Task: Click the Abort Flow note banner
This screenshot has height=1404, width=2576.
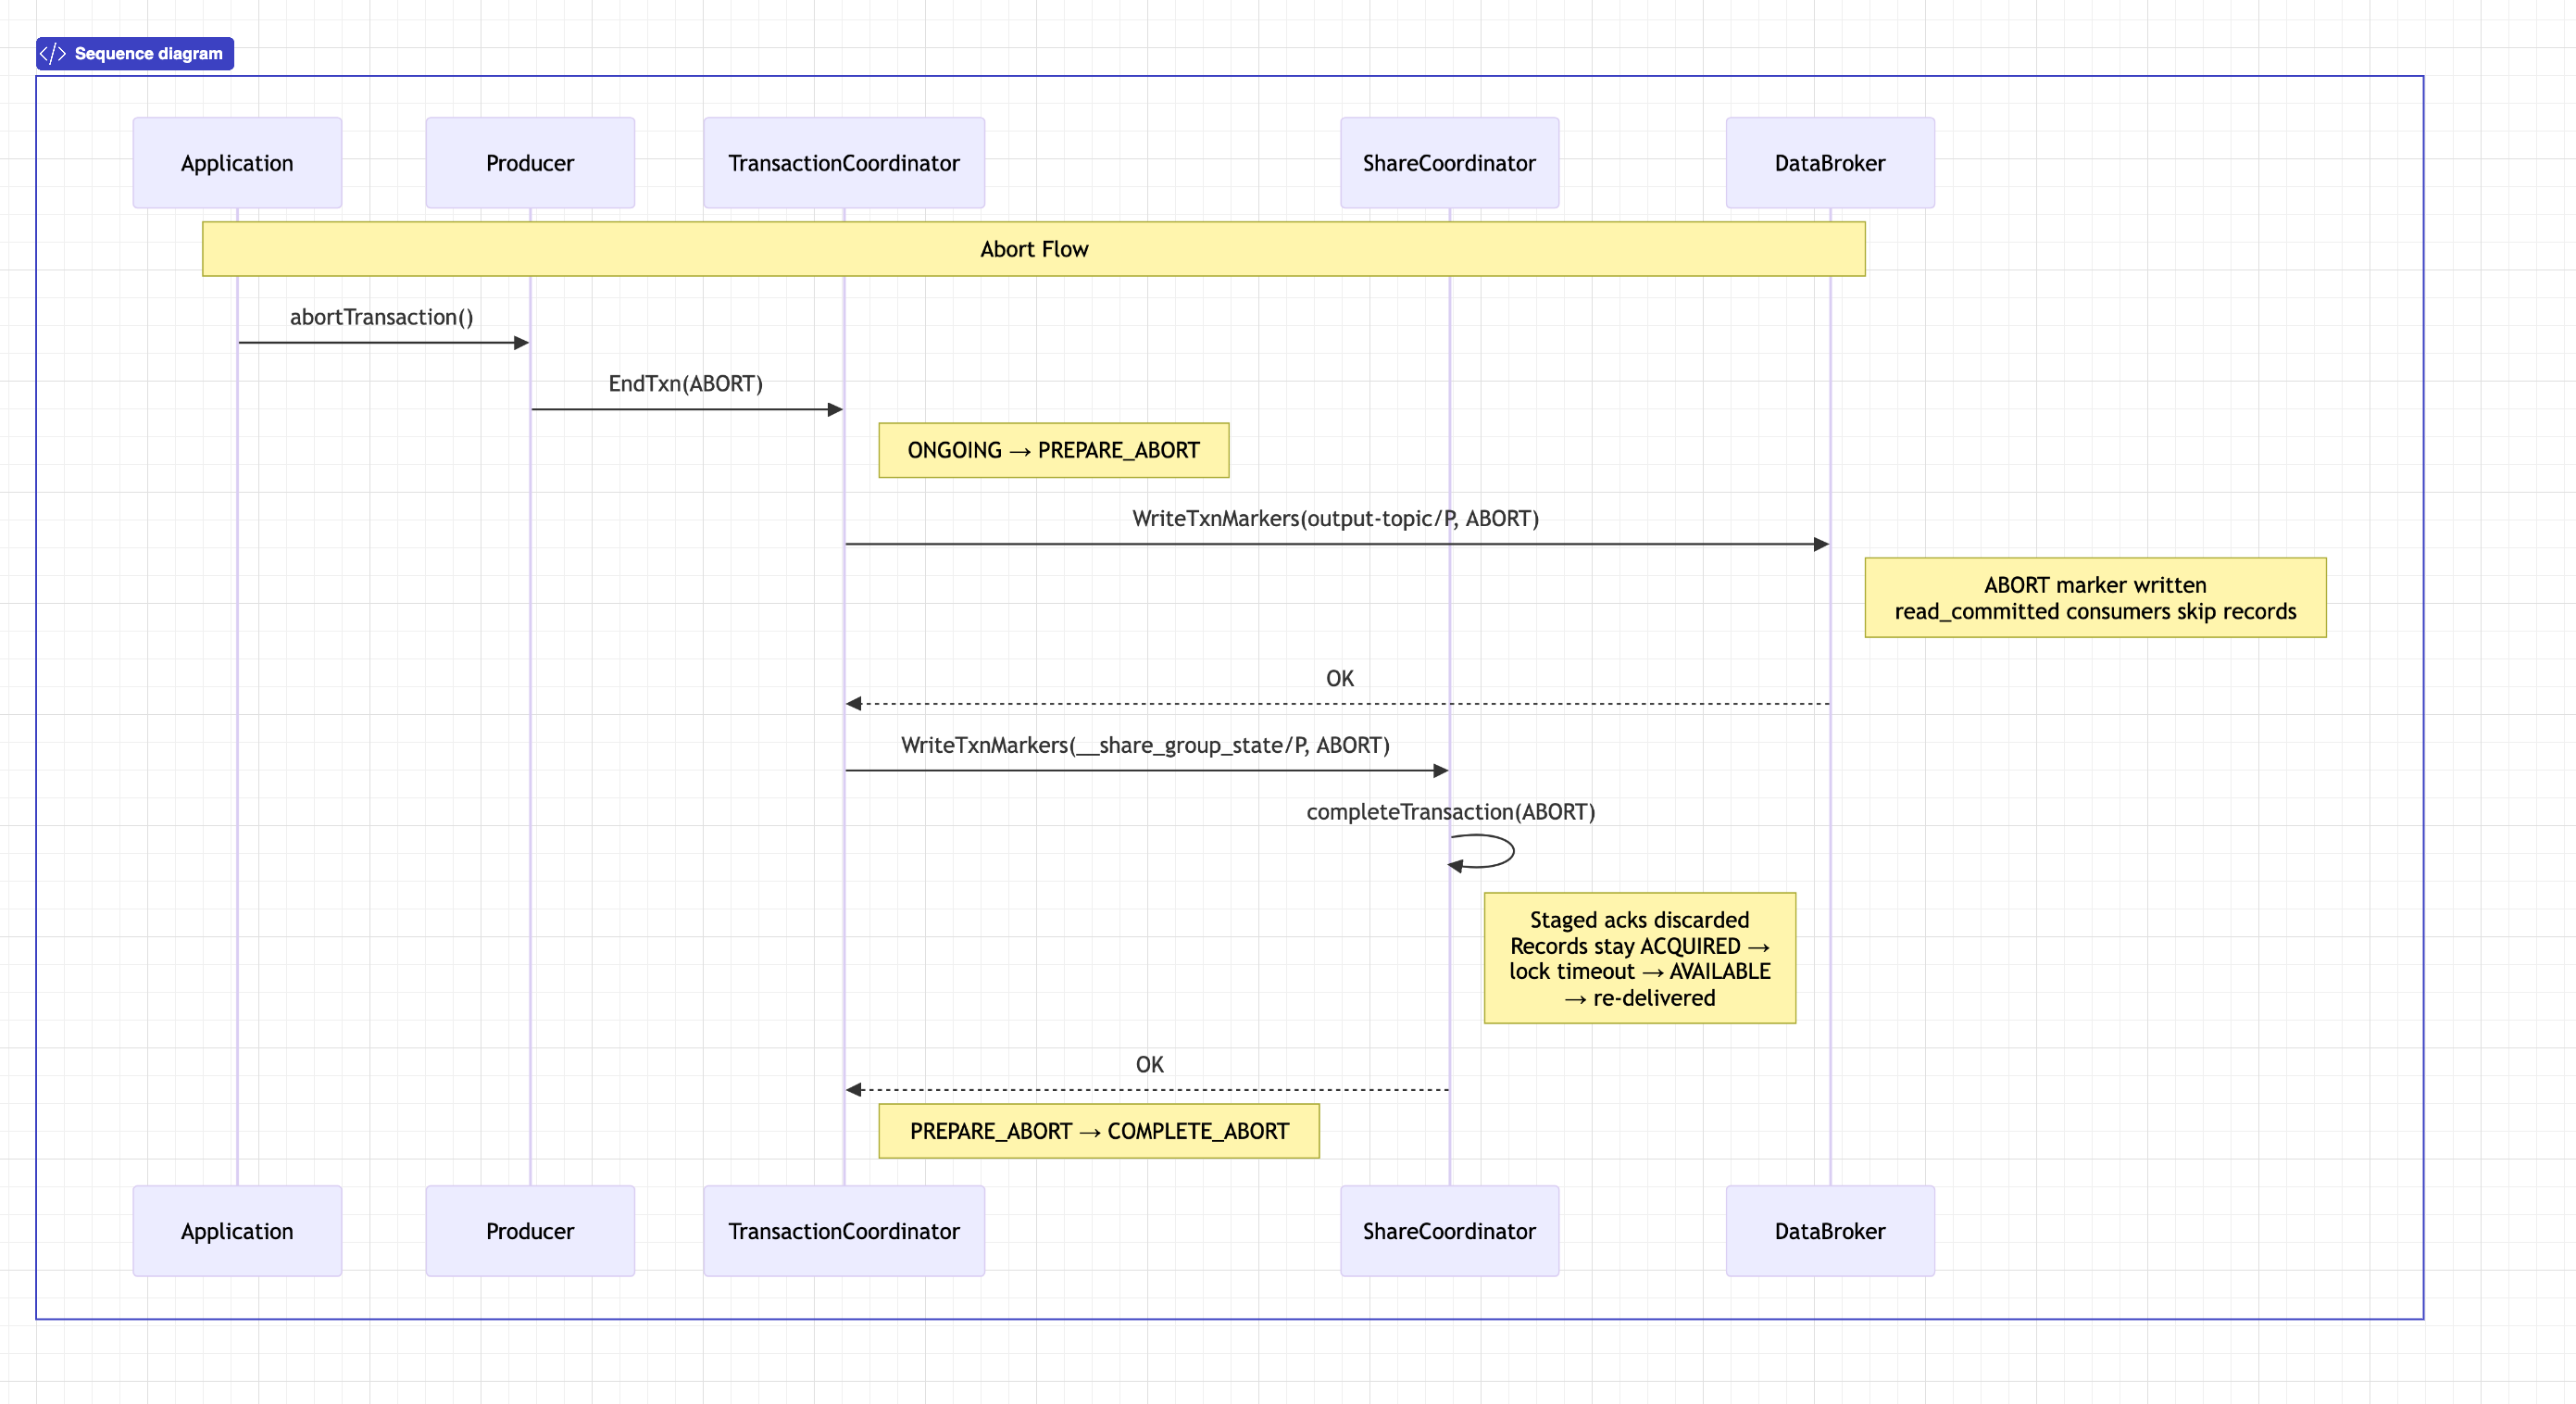Action: click(1034, 249)
